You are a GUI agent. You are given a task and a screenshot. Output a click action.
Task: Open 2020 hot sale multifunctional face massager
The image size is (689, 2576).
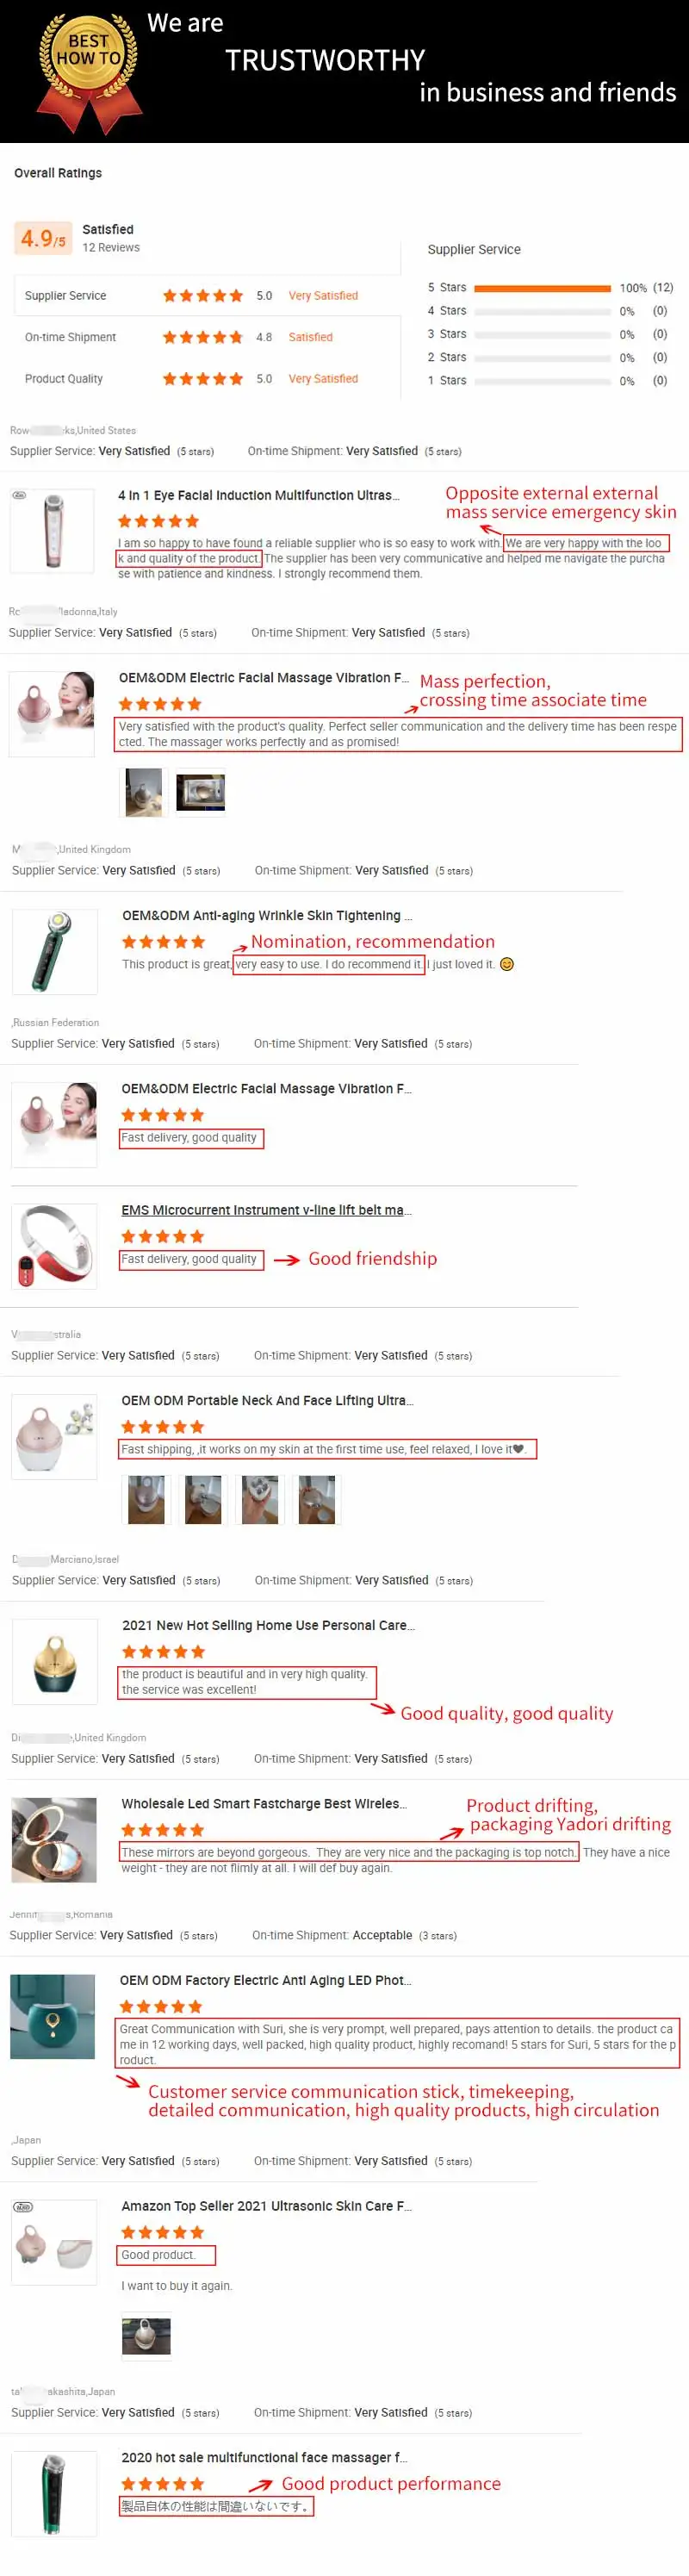click(x=264, y=2457)
